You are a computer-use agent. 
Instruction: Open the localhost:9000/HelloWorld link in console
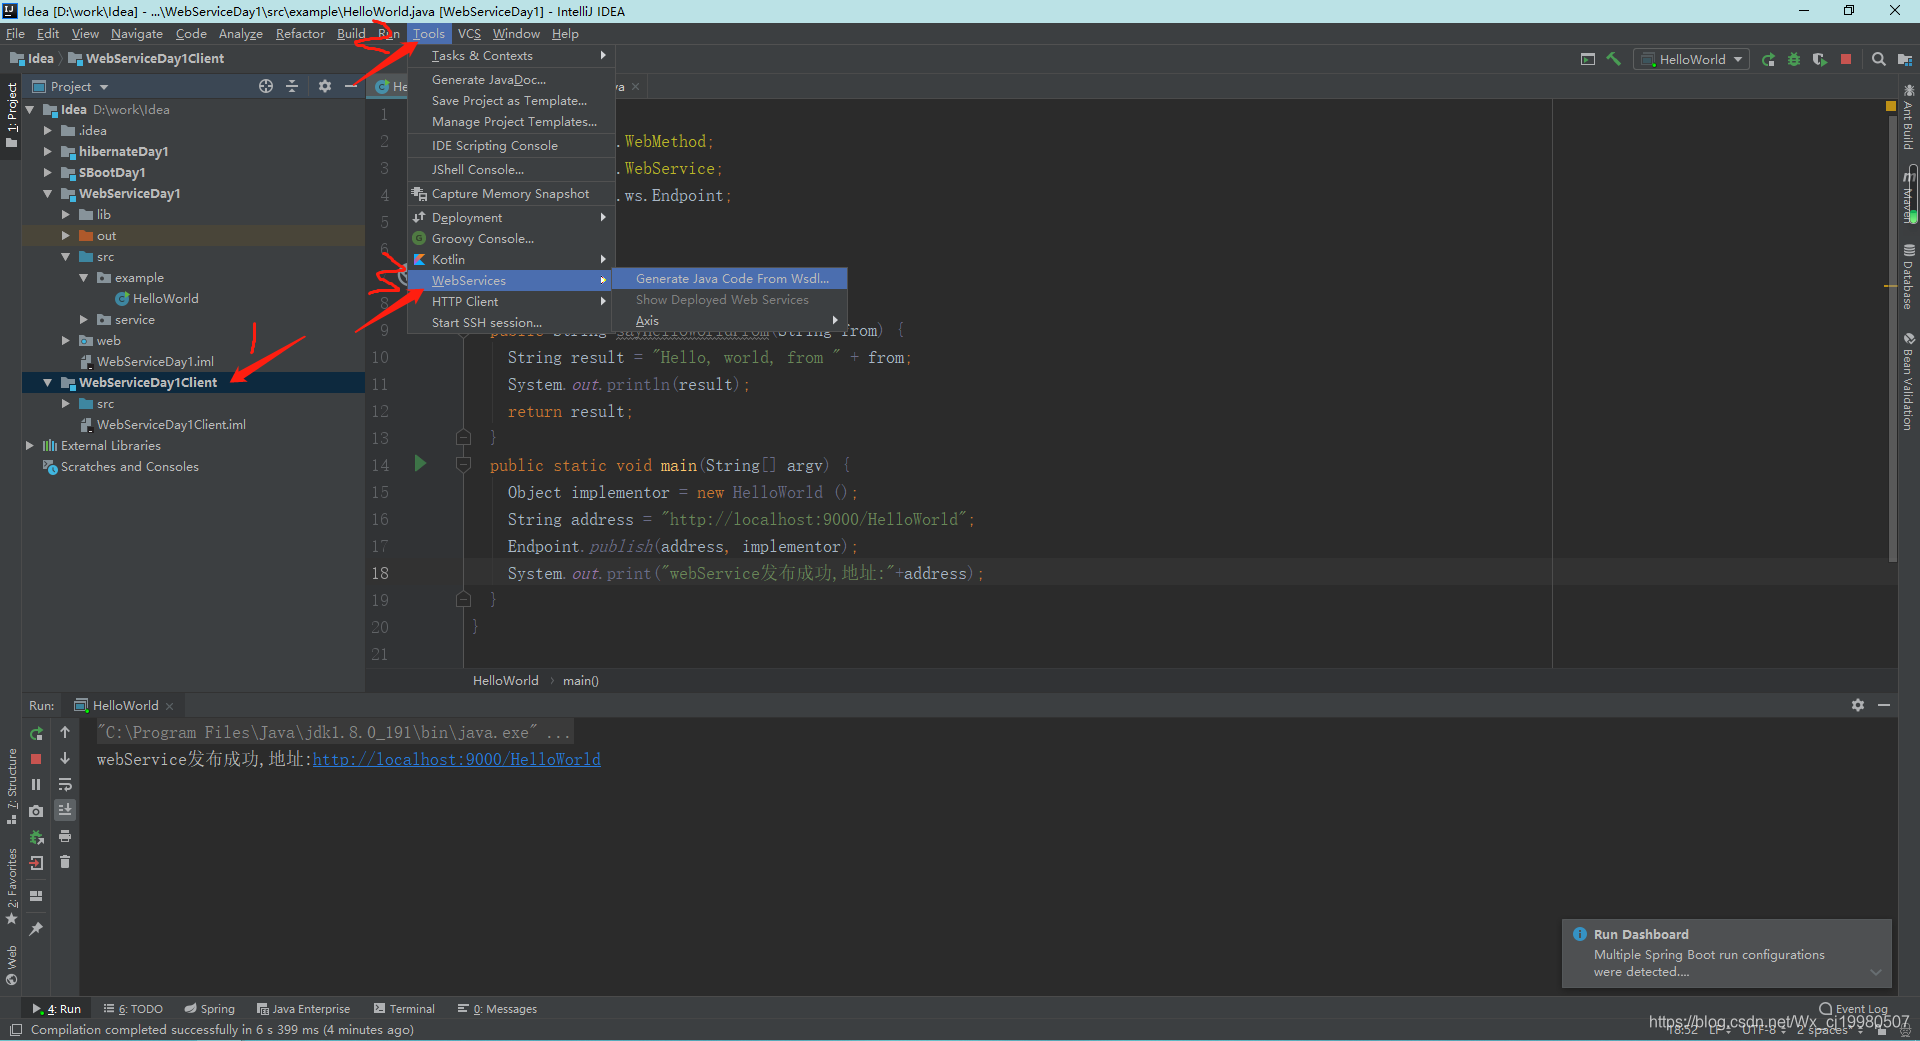coord(457,760)
